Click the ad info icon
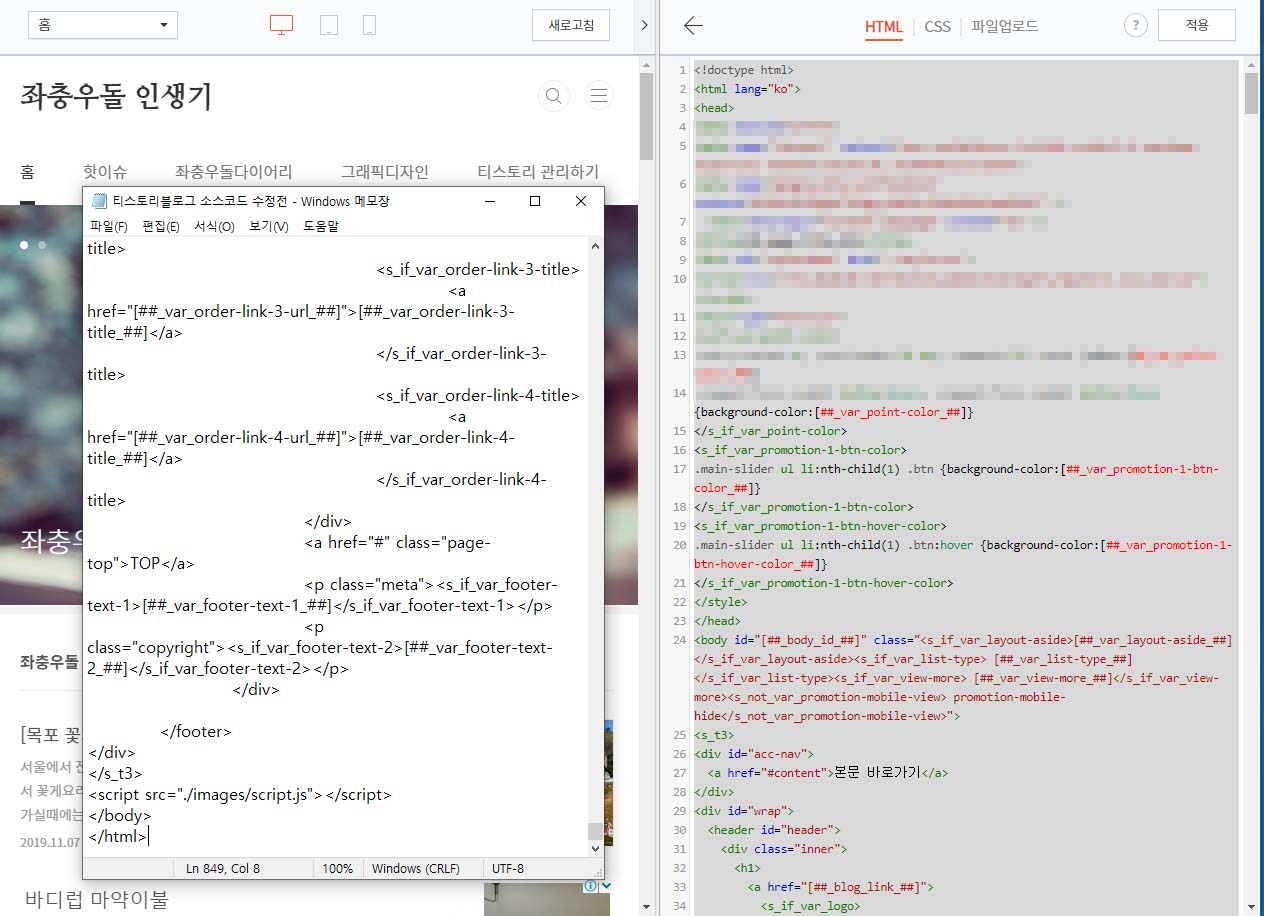Screen dimensions: 1264x916 [x=591, y=886]
